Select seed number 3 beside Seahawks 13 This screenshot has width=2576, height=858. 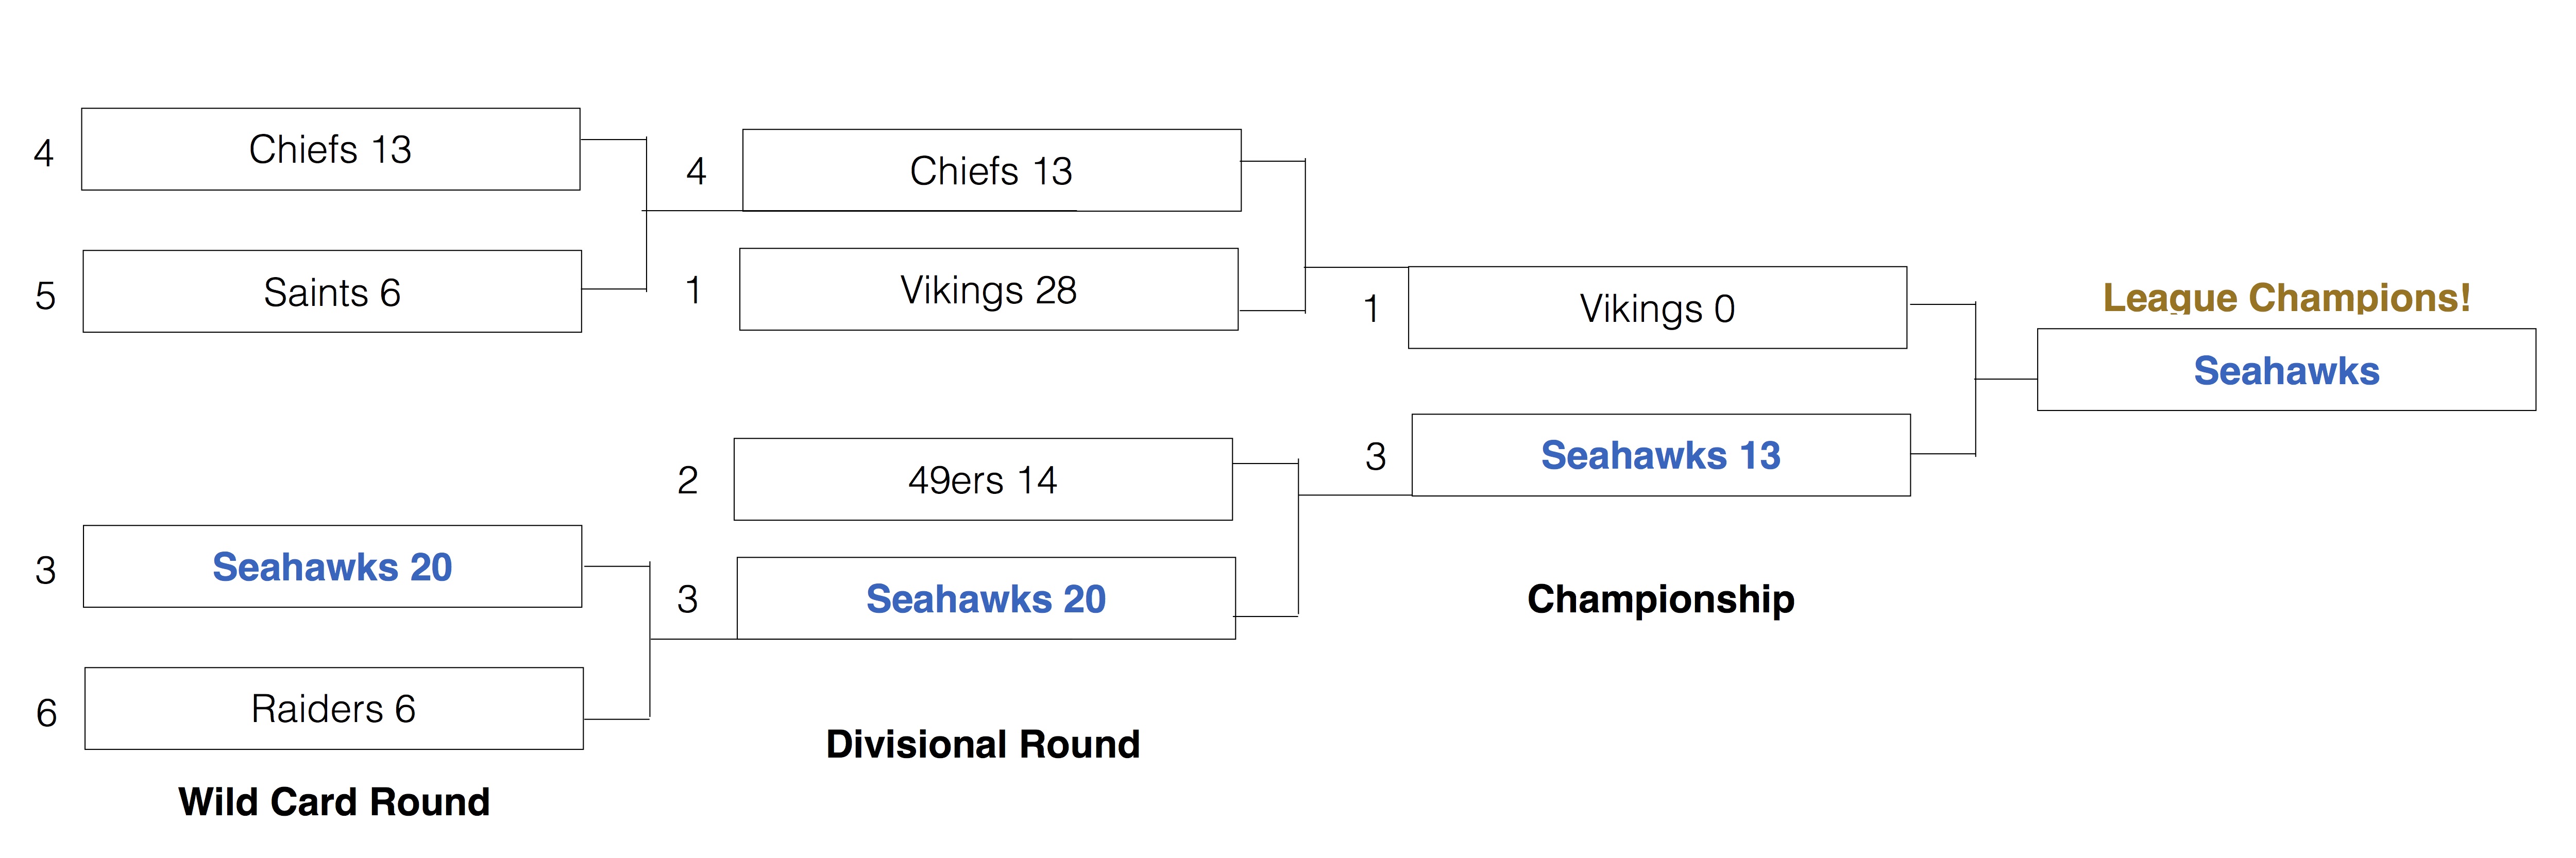[x=1376, y=457]
